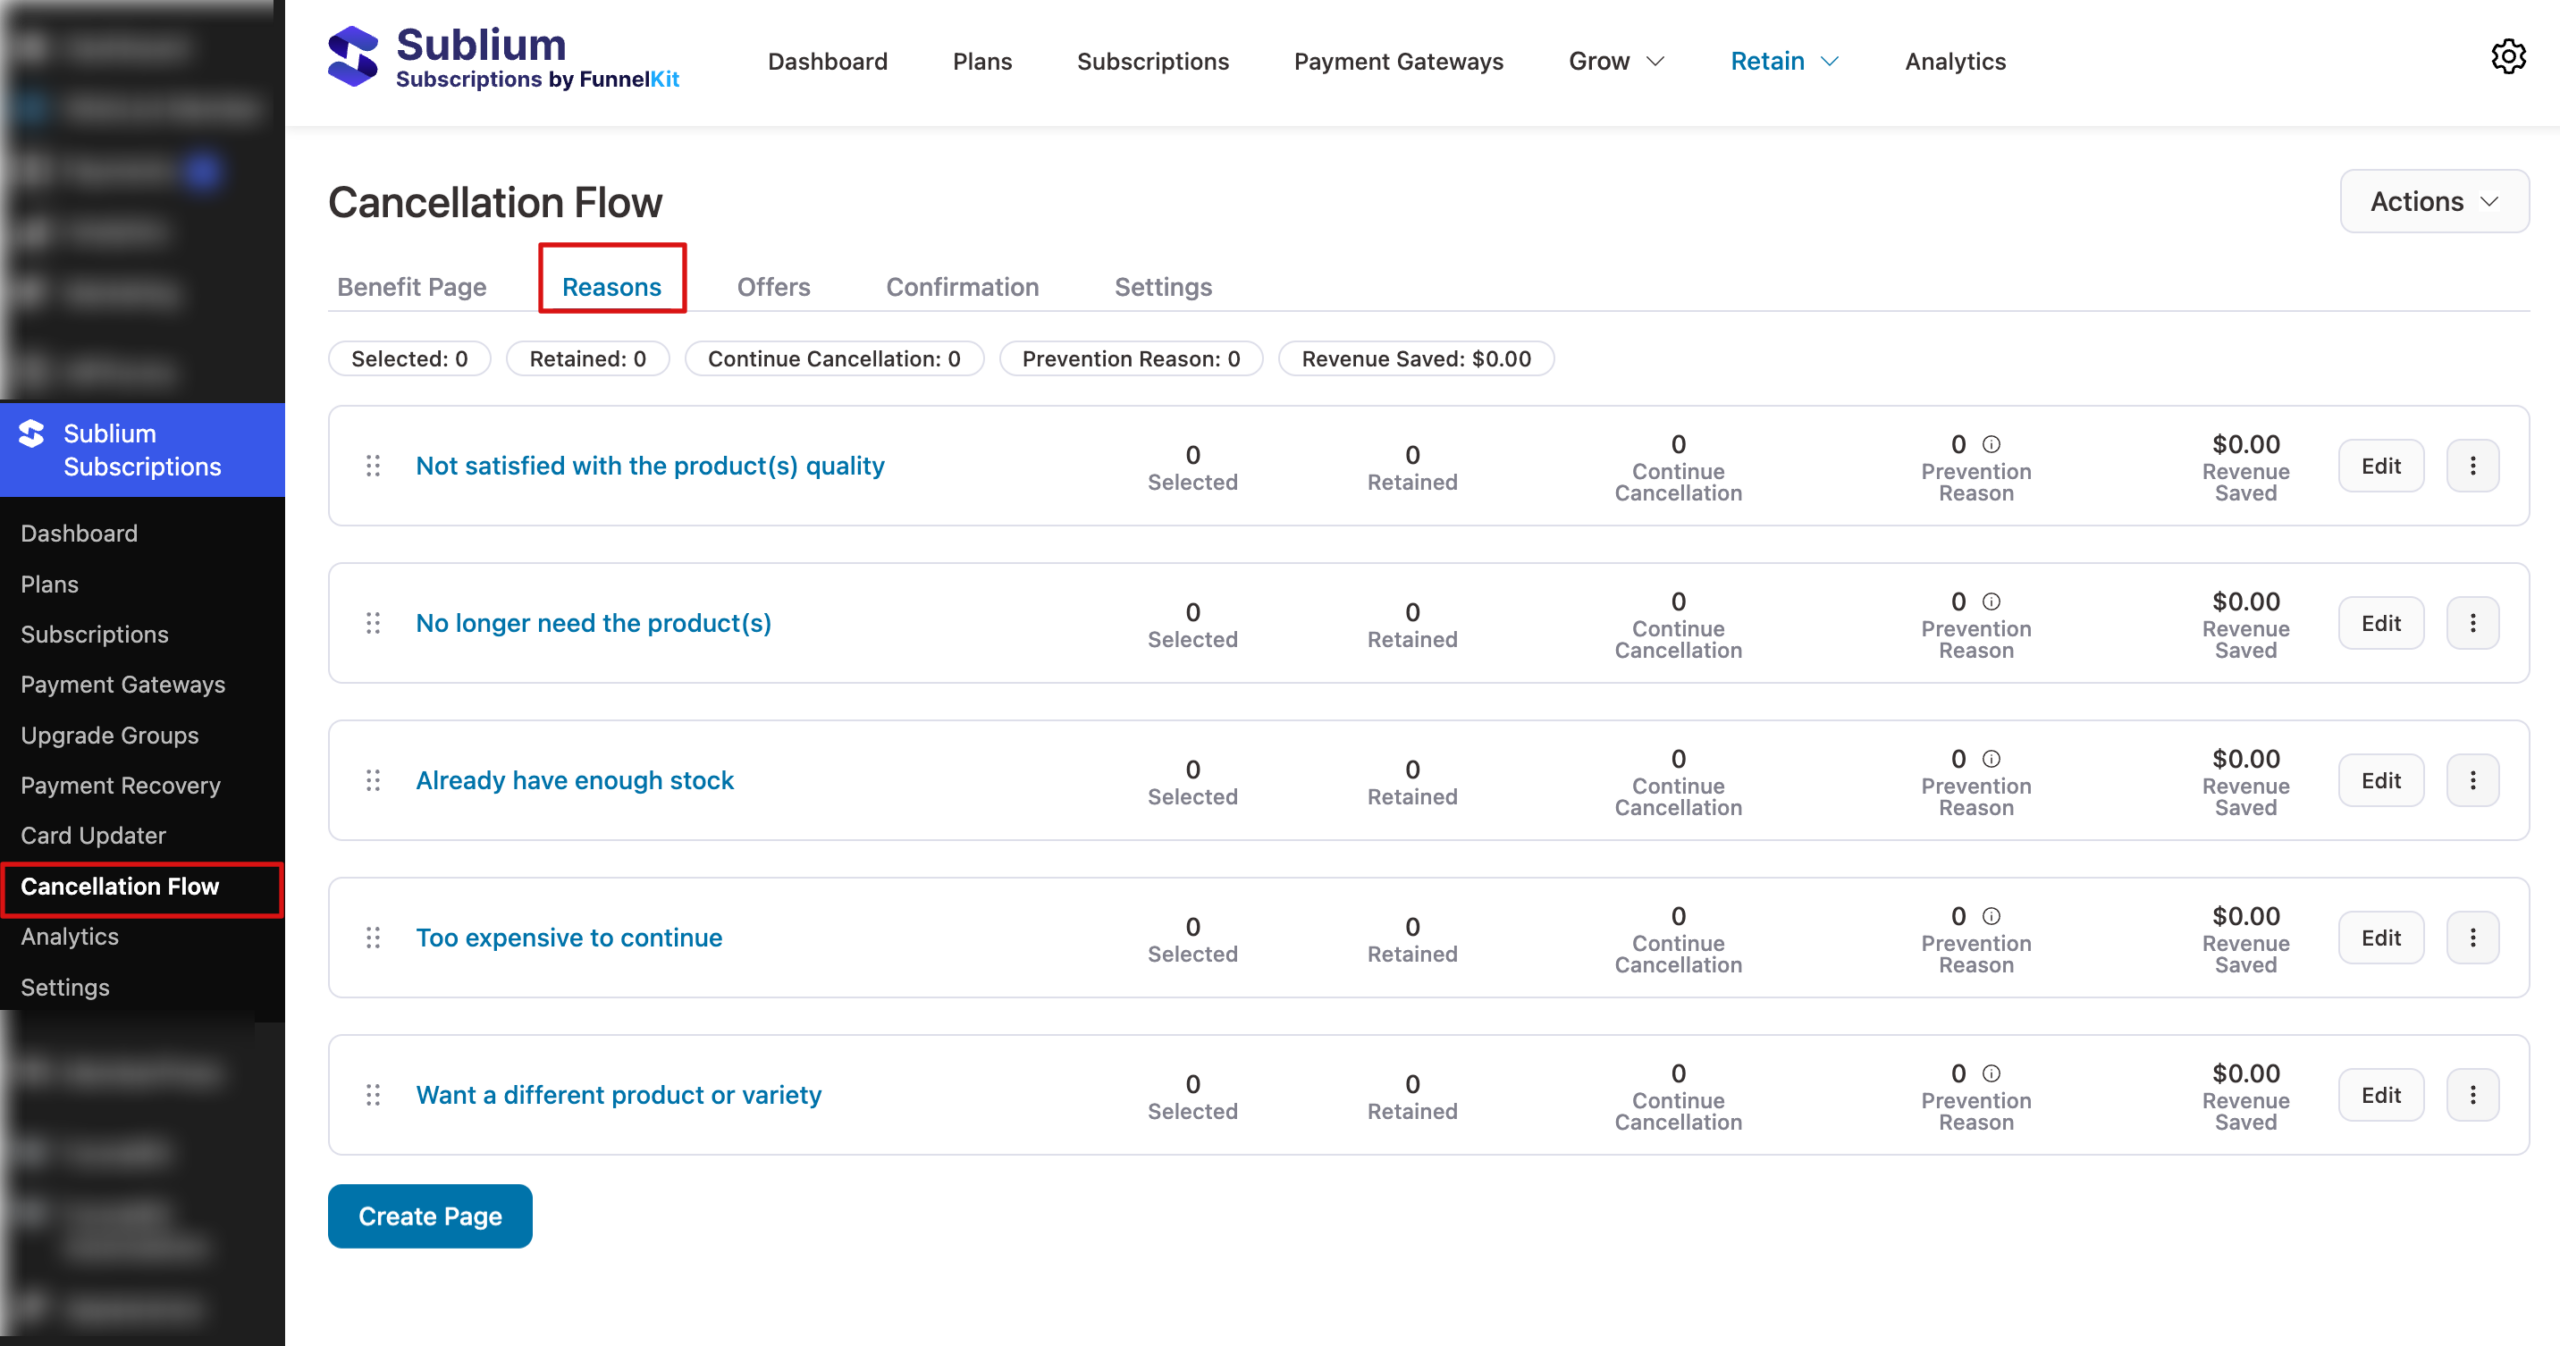Click the Create Page button

(429, 1216)
